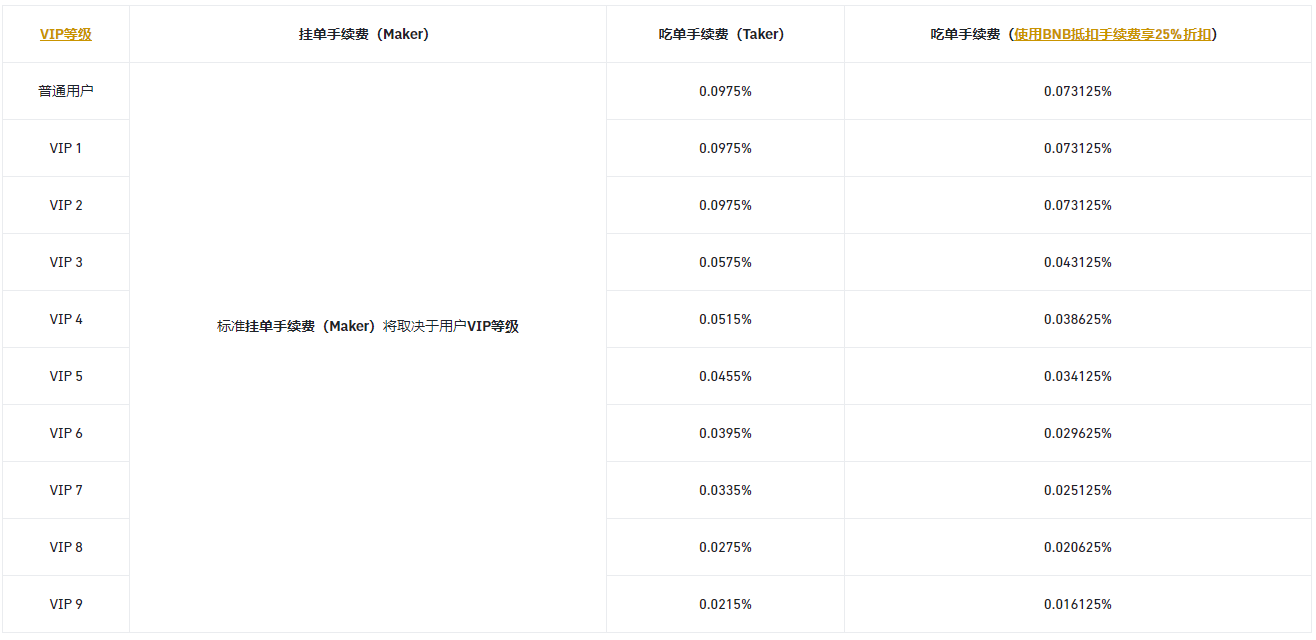1316x640 pixels.
Task: Click the 0.0575% taker fee cell
Action: point(725,262)
